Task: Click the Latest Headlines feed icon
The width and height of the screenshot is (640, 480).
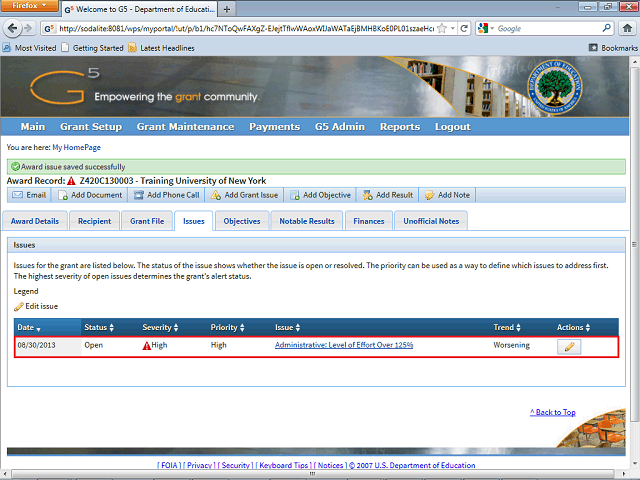Action: (x=132, y=48)
